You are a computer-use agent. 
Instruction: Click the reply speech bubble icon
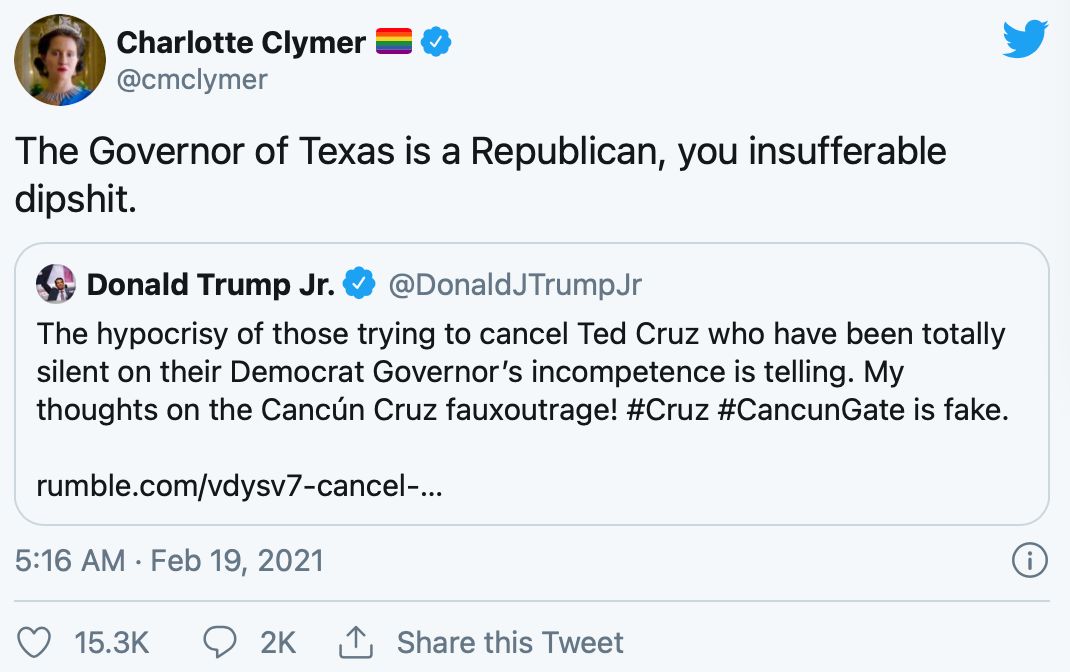tap(219, 642)
